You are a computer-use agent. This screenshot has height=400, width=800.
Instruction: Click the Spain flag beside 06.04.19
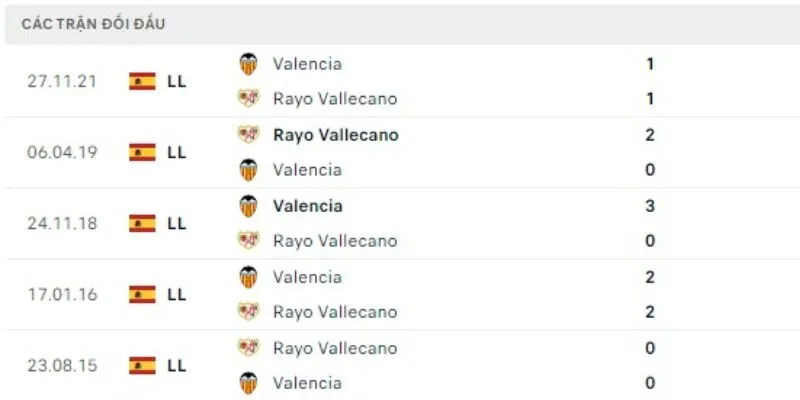click(x=142, y=152)
